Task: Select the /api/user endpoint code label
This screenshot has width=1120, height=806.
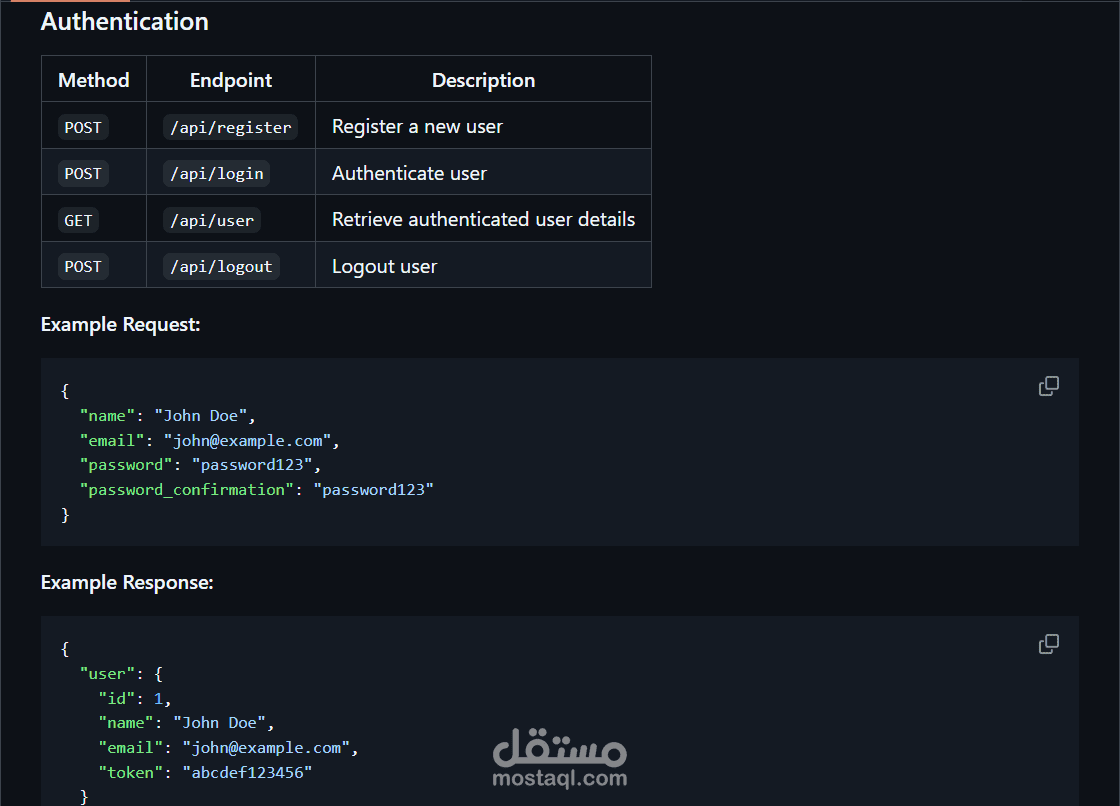Action: point(211,220)
